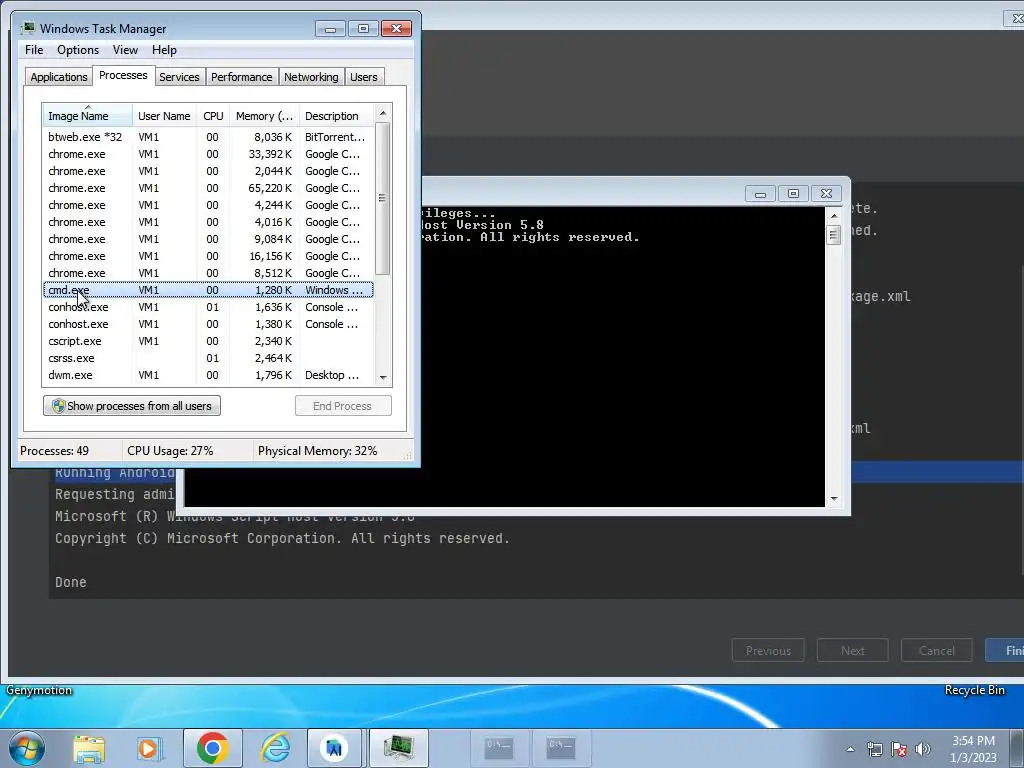Image resolution: width=1024 pixels, height=768 pixels.
Task: Click Show processes from all users
Action: tap(132, 406)
